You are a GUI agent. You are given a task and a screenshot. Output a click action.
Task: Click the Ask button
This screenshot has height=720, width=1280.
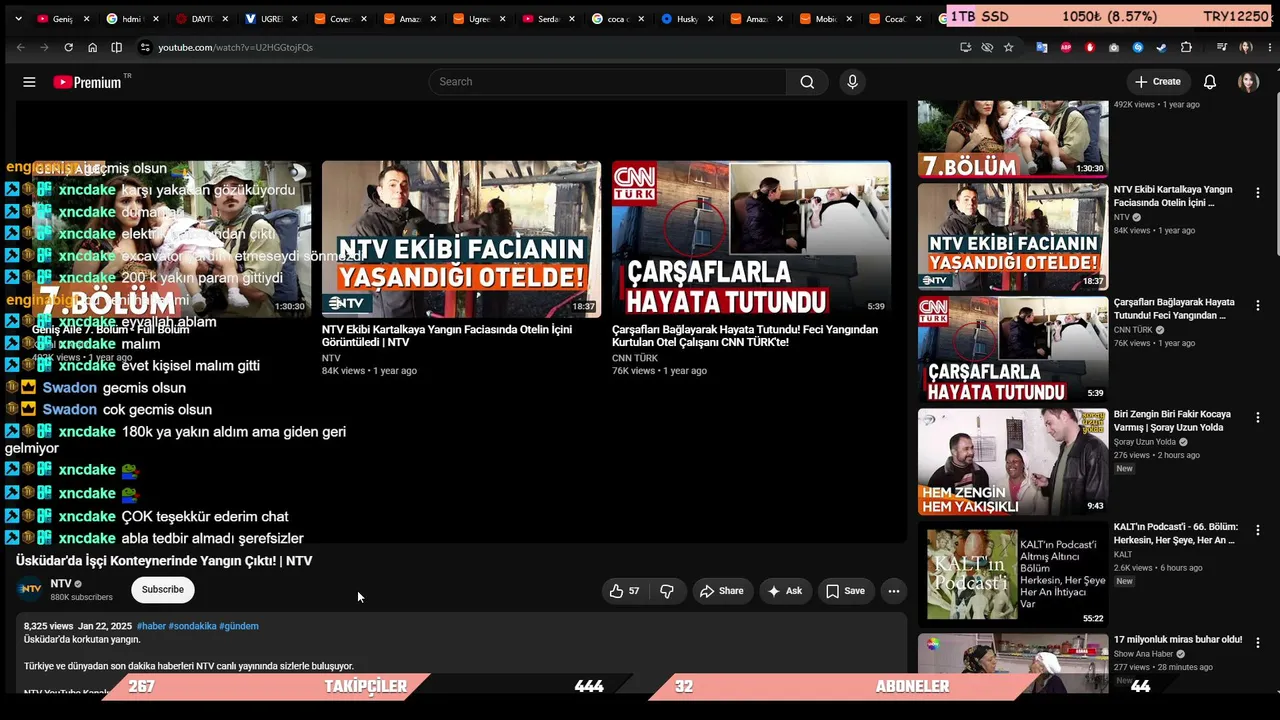(x=785, y=591)
